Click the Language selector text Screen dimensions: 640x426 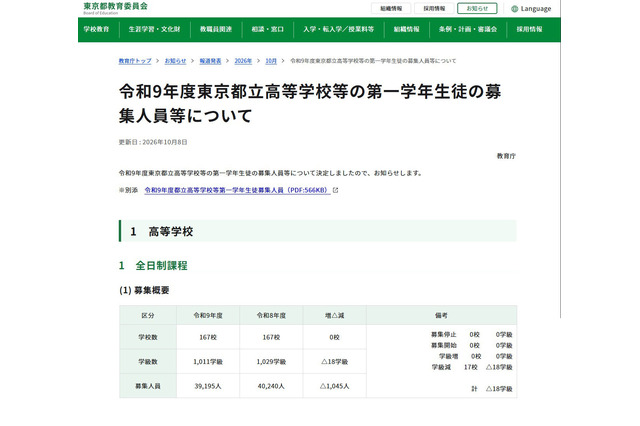pyautogui.click(x=536, y=9)
